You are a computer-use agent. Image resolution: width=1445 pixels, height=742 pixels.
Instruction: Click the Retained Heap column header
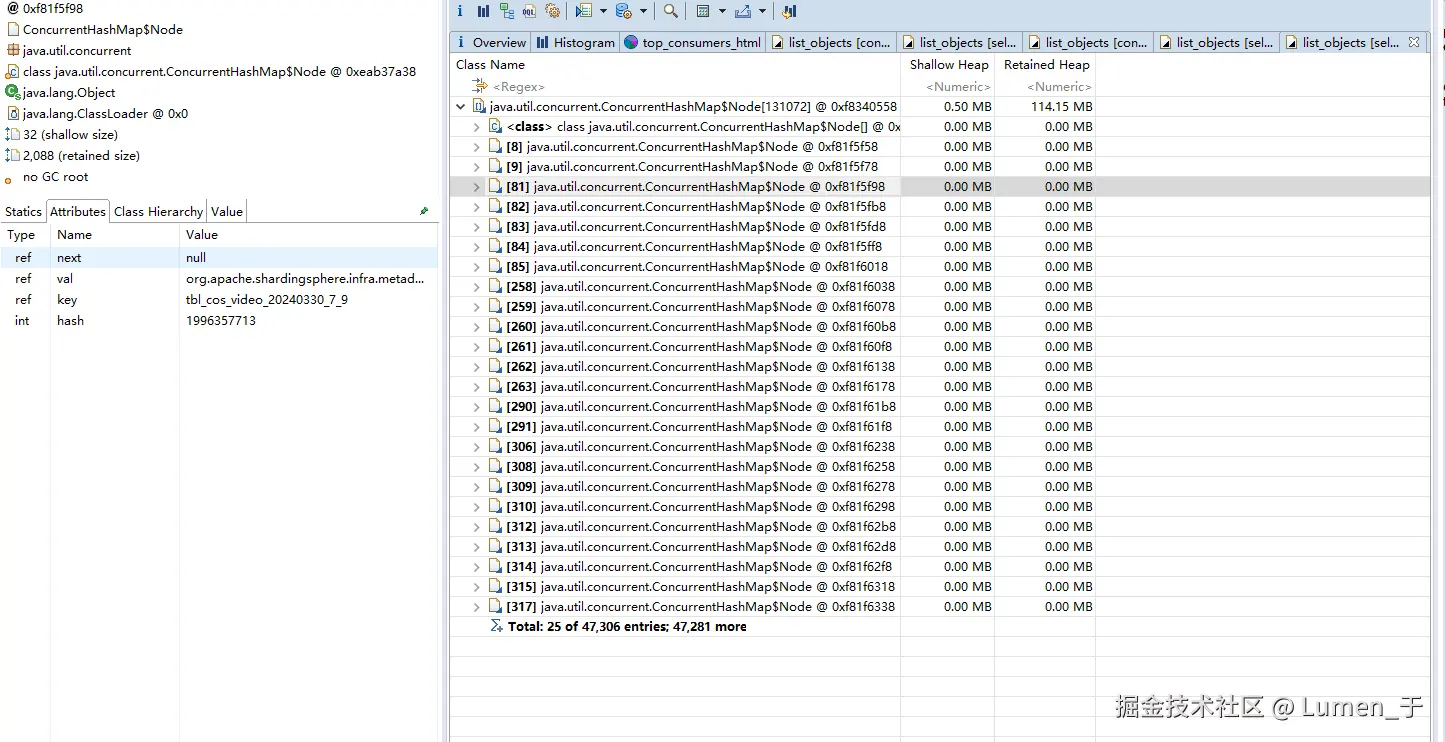coord(1046,64)
